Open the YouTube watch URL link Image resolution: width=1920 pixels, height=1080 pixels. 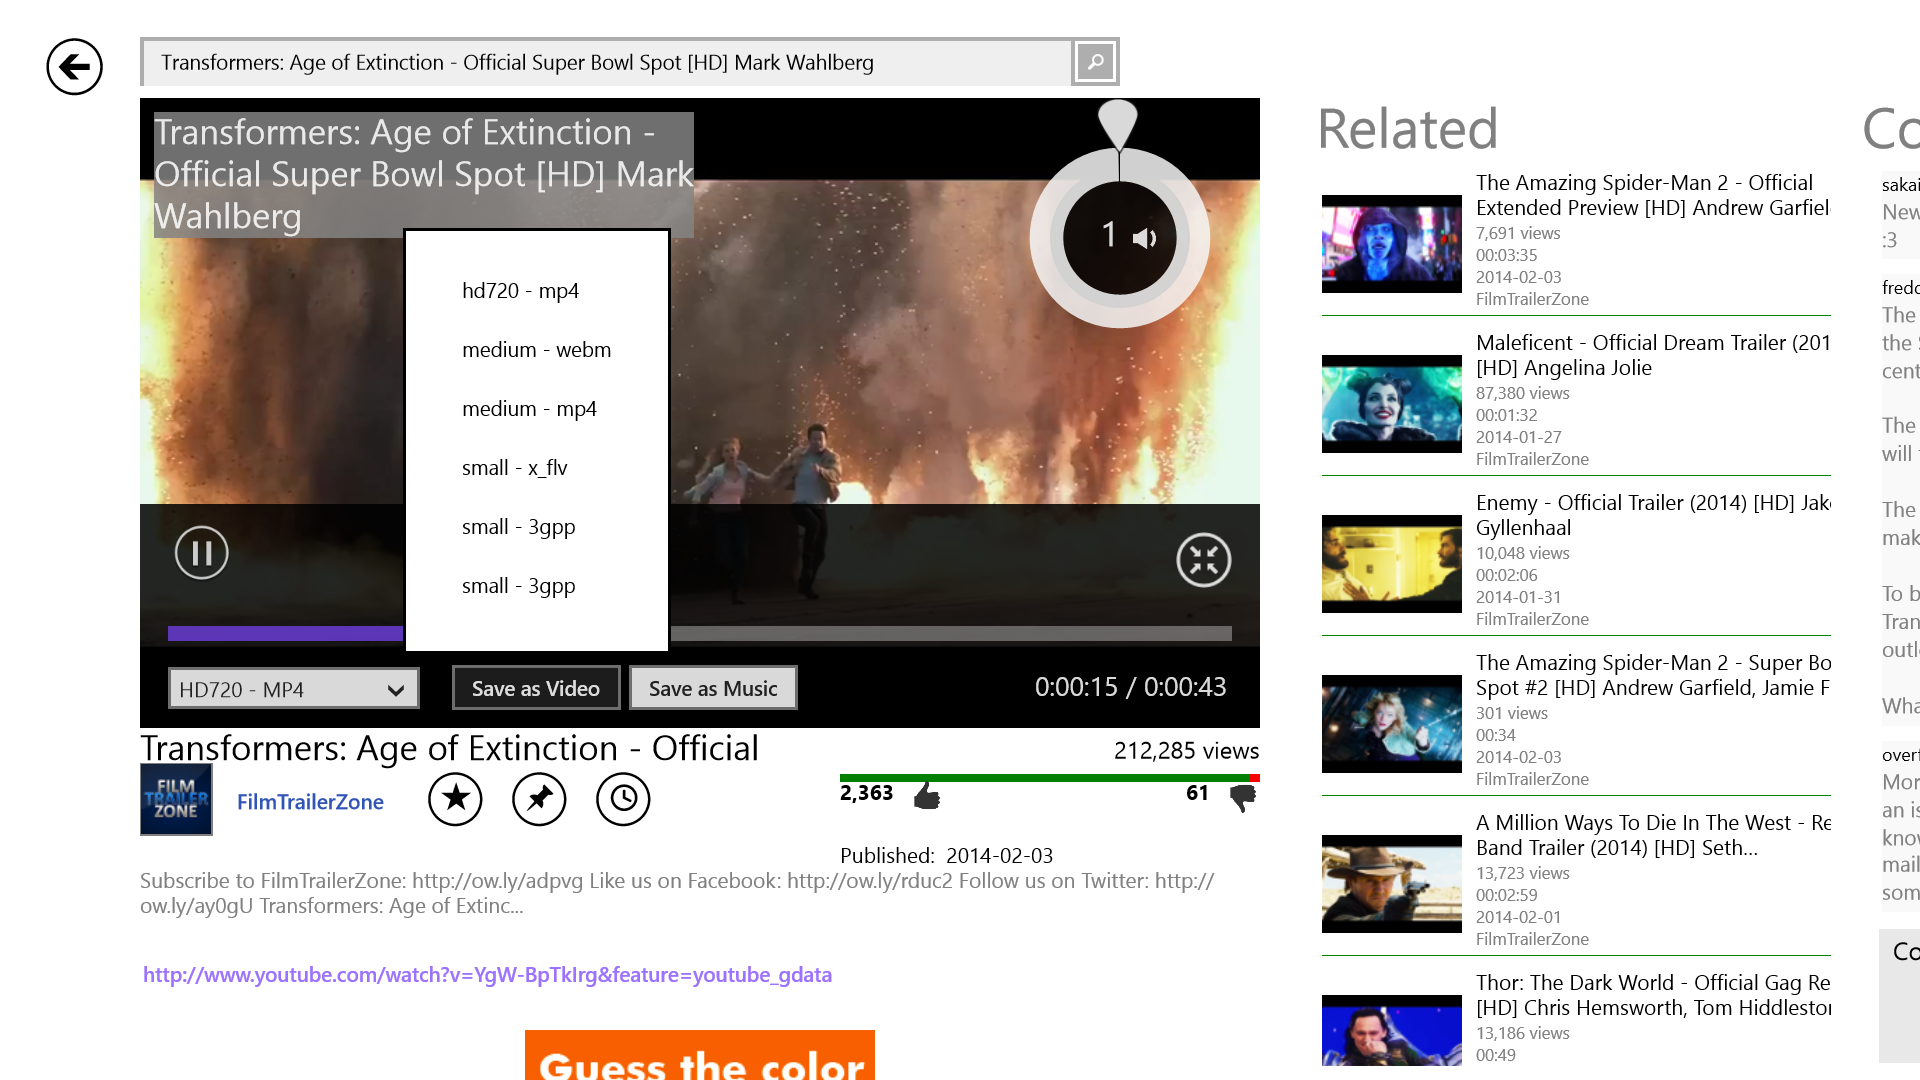pyautogui.click(x=487, y=974)
